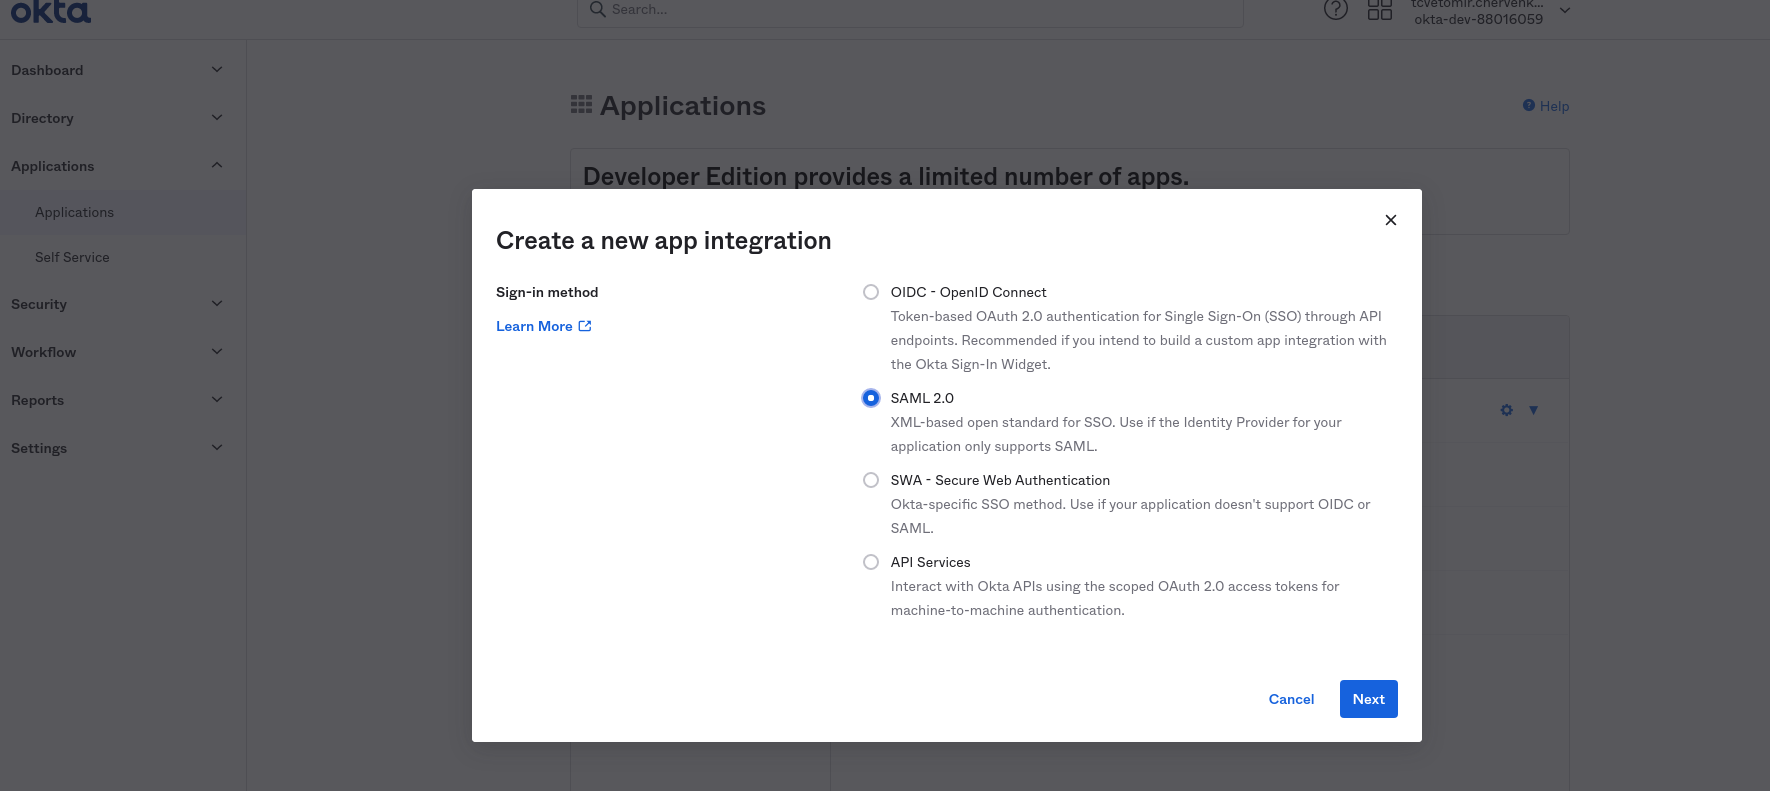This screenshot has width=1770, height=791.
Task: Click the Next button
Action: click(x=1369, y=699)
